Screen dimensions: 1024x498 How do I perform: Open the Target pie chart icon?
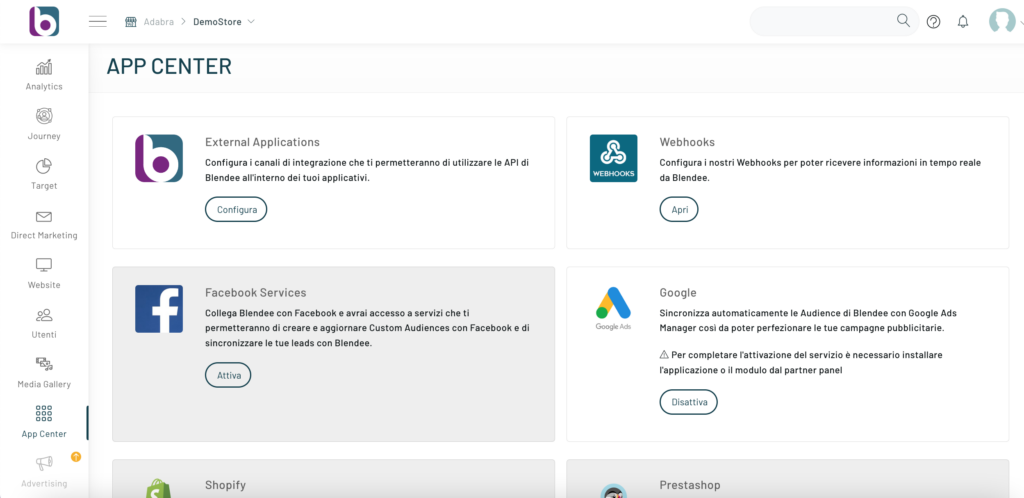pyautogui.click(x=44, y=174)
